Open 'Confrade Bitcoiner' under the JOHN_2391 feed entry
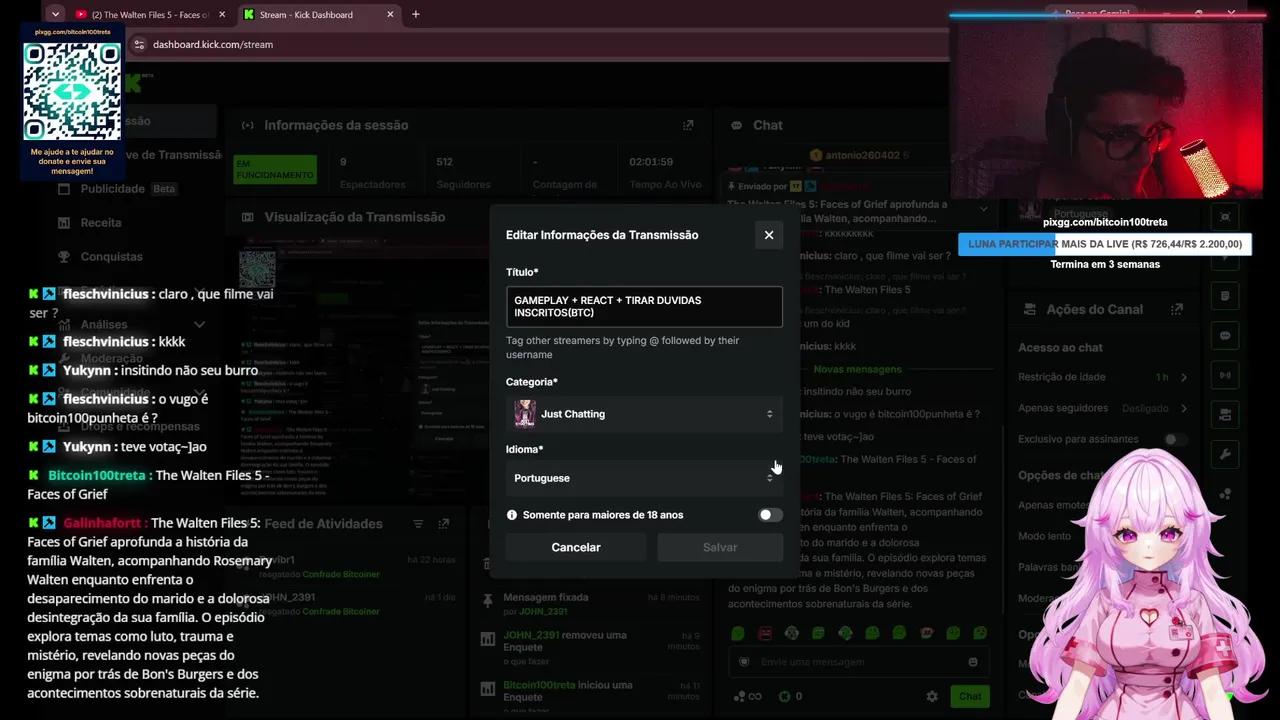Image resolution: width=1280 pixels, height=720 pixels. pyautogui.click(x=341, y=611)
